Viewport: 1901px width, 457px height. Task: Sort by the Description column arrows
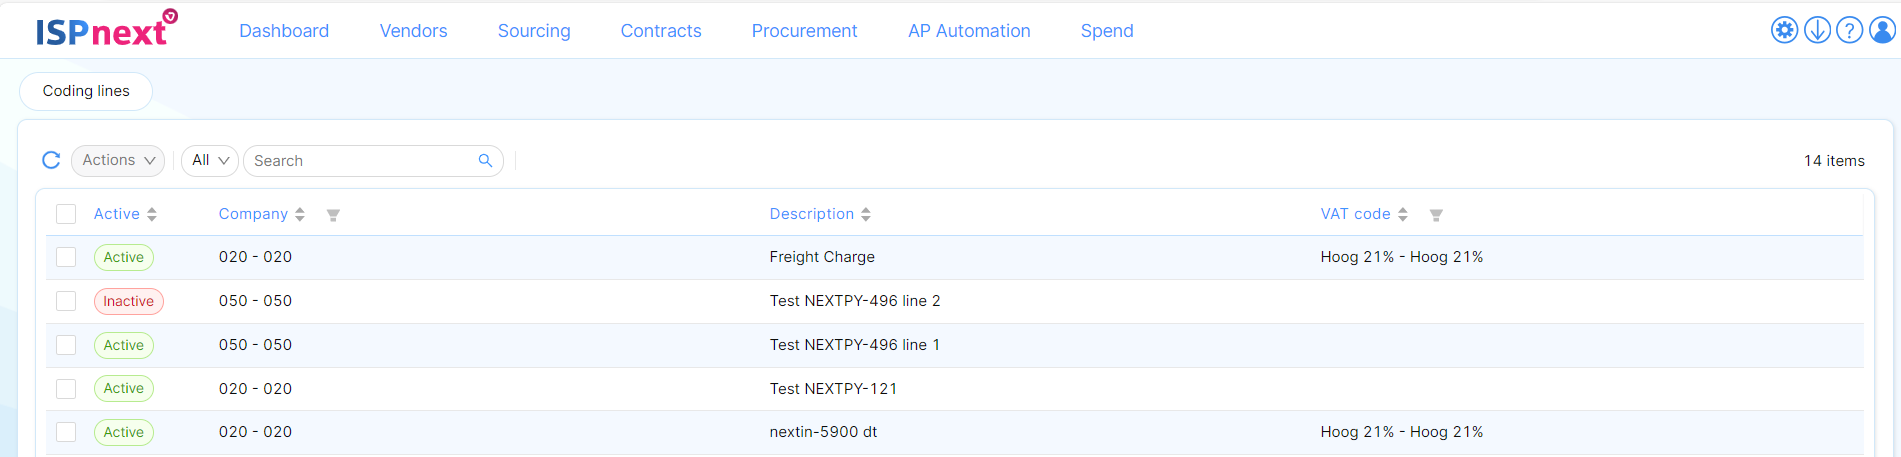pyautogui.click(x=866, y=214)
